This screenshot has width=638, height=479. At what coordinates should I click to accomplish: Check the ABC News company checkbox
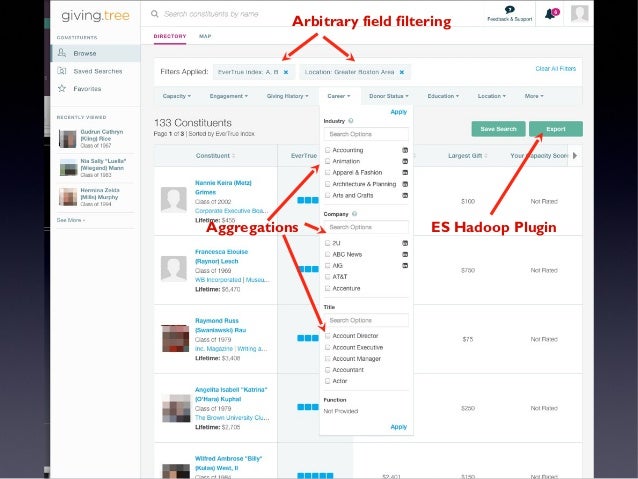coord(327,254)
